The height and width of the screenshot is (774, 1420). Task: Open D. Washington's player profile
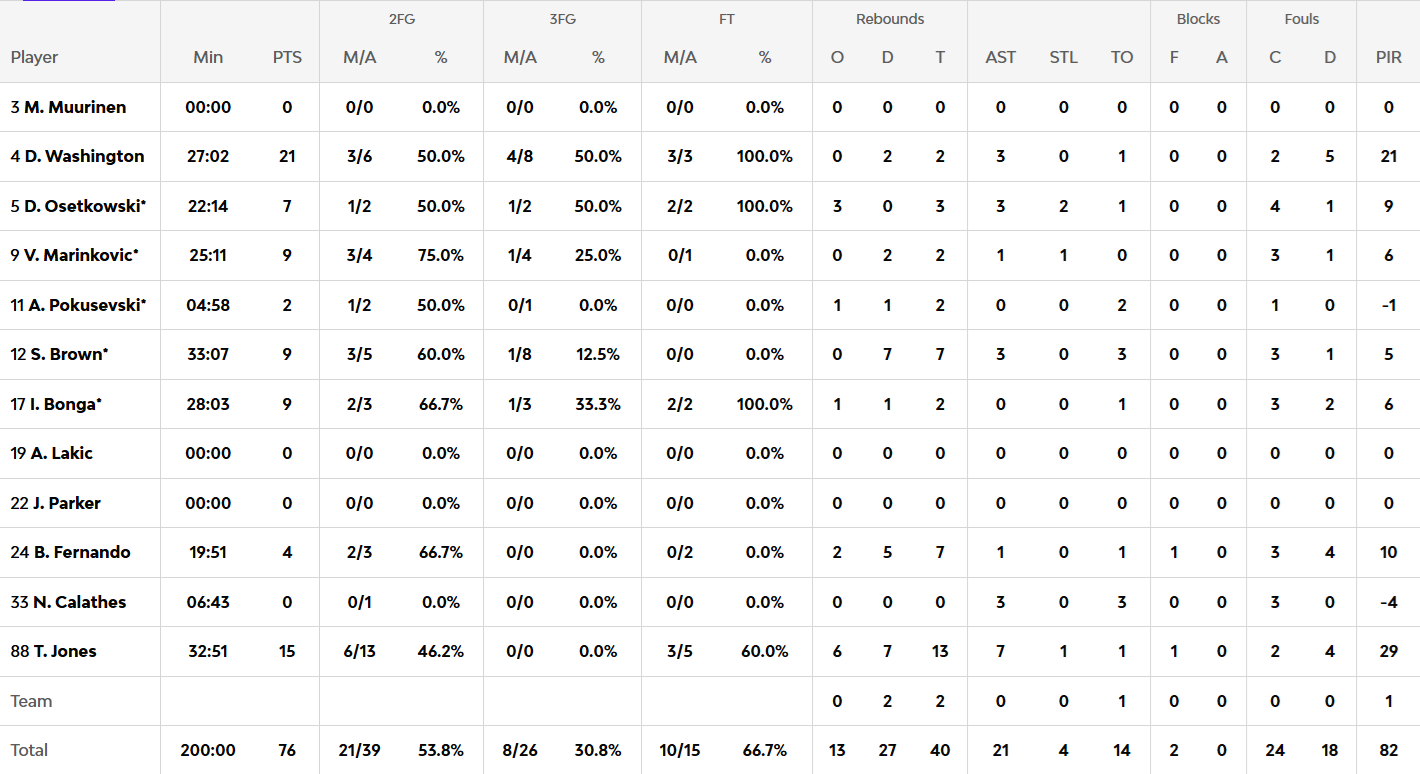(84, 156)
